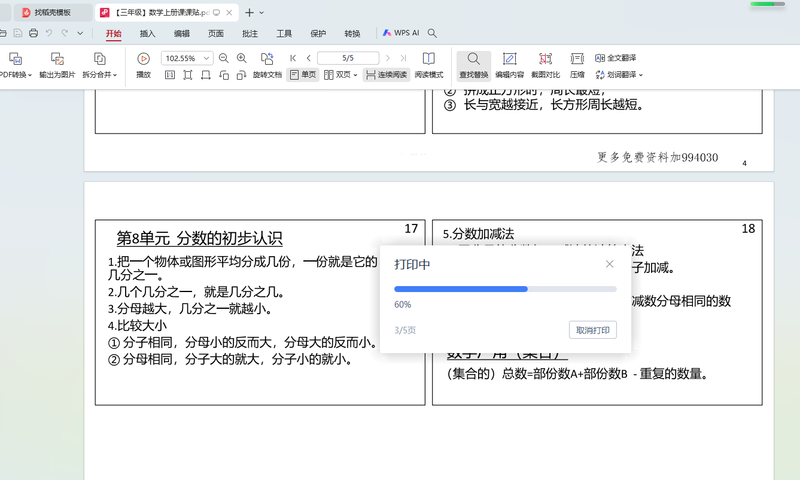Click the 取消打印 cancel print button
The height and width of the screenshot is (480, 800).
592,330
